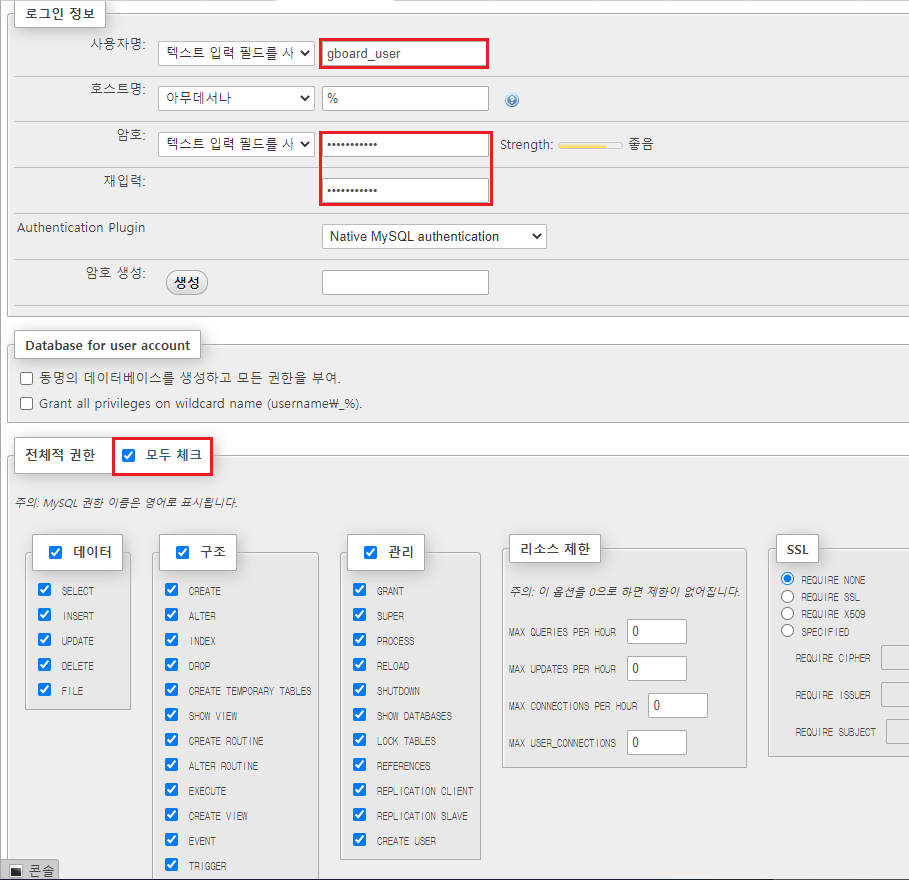The width and height of the screenshot is (909, 880).
Task: Uncheck the ALTER ROUTINE privilege
Action: [x=172, y=765]
